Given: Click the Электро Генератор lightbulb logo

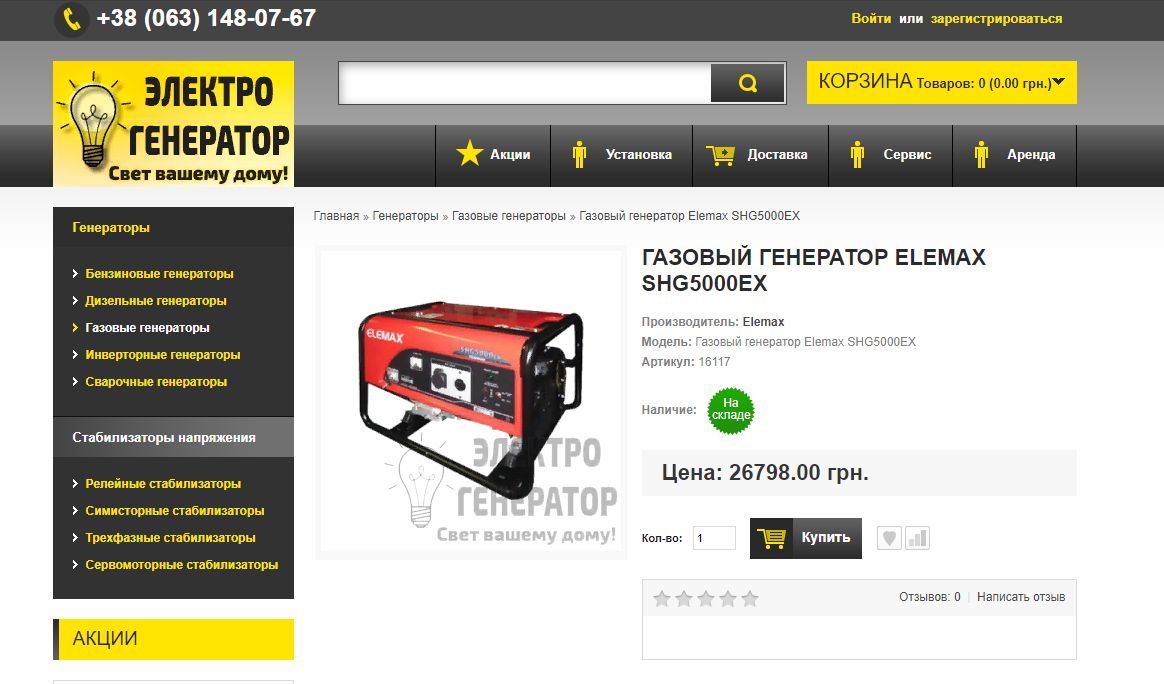Looking at the screenshot, I should [174, 123].
